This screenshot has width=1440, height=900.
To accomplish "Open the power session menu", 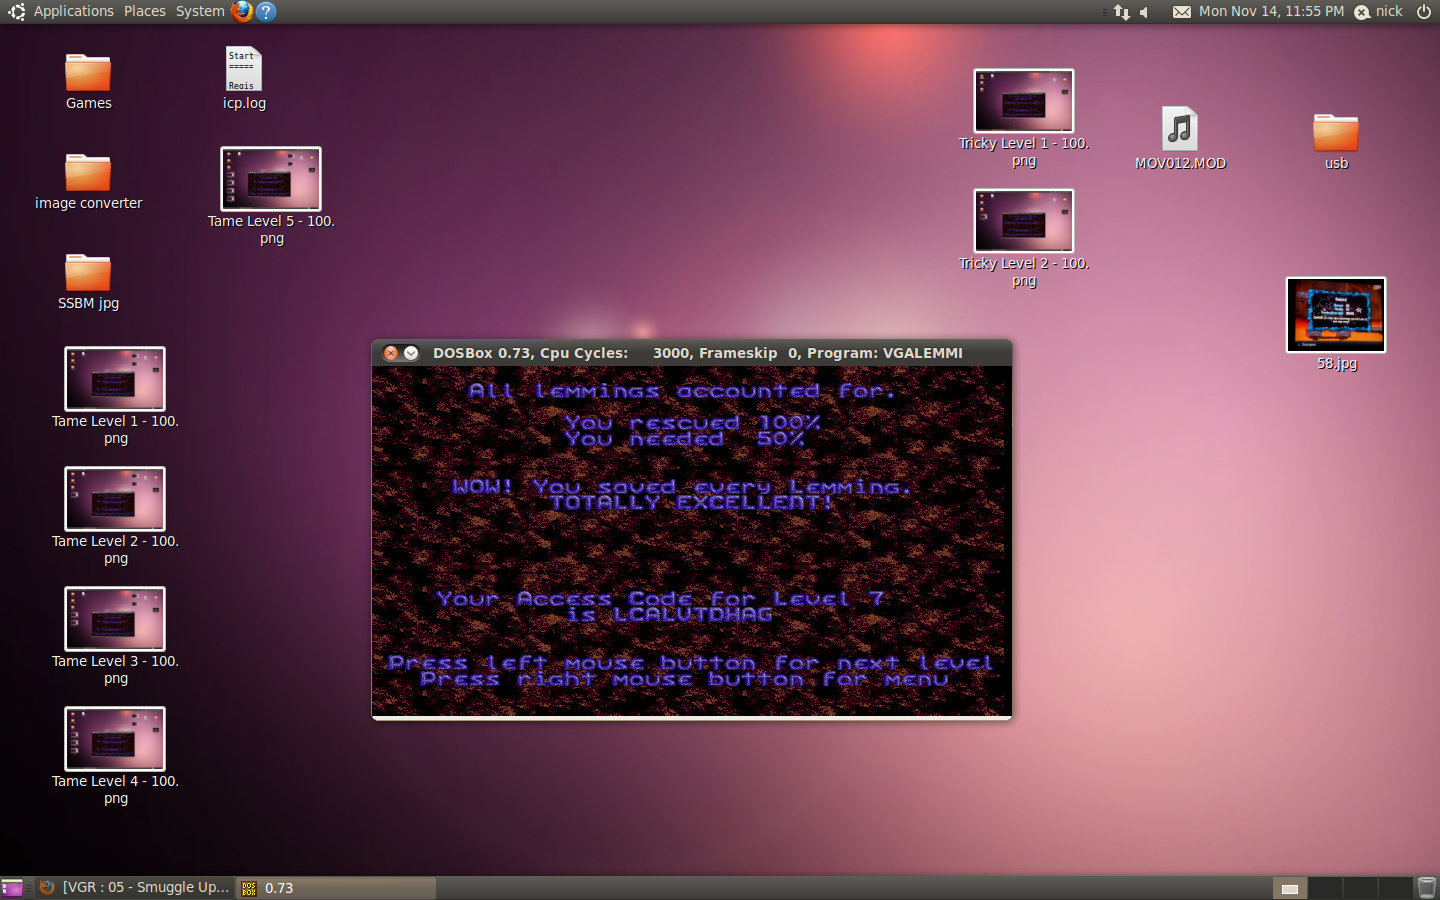I will 1424,11.
